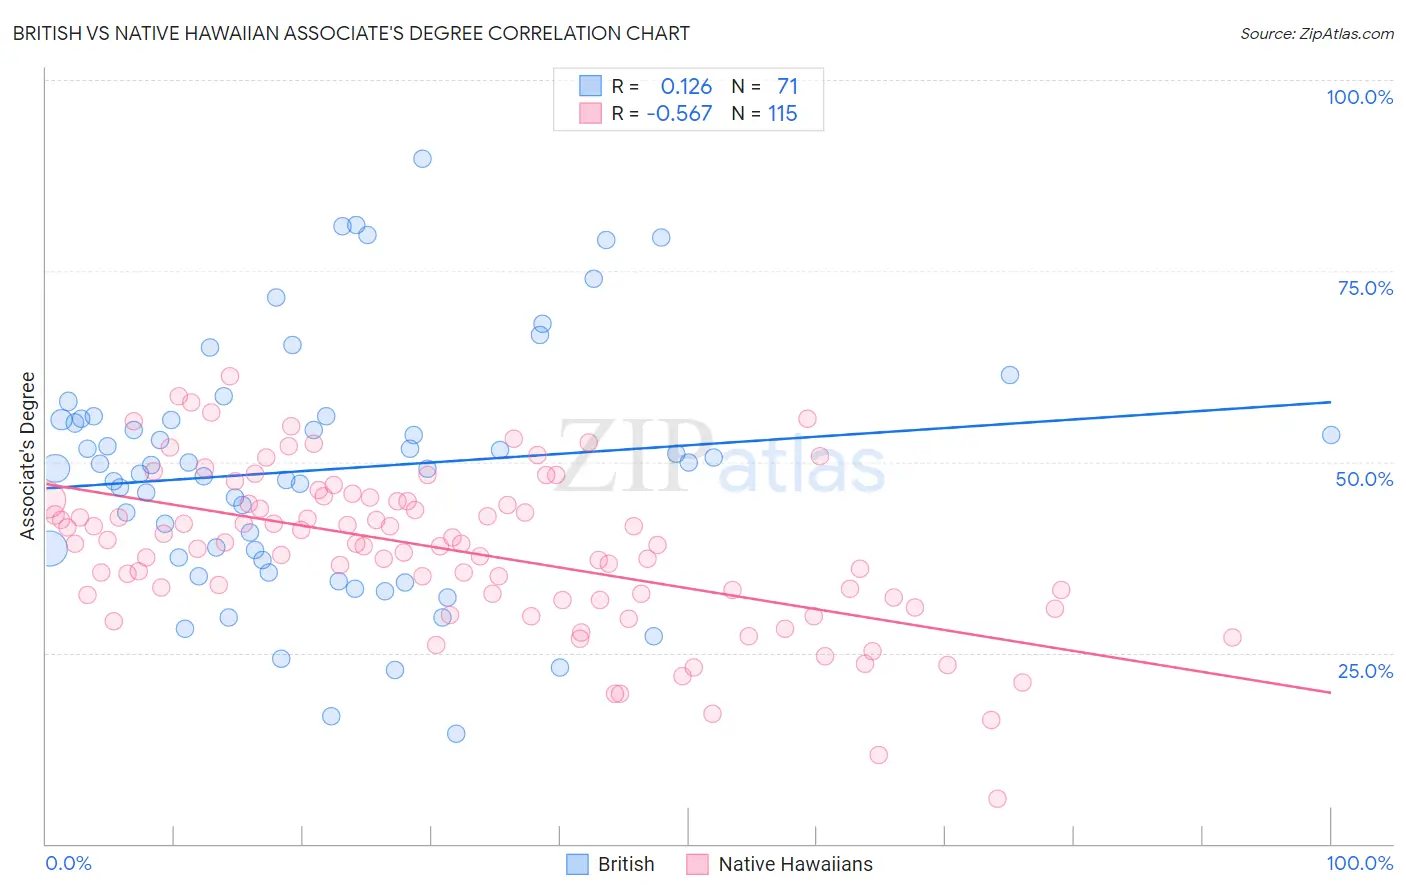Click the pink swatch beside R = -0.567
This screenshot has height=892, width=1406.
click(591, 113)
